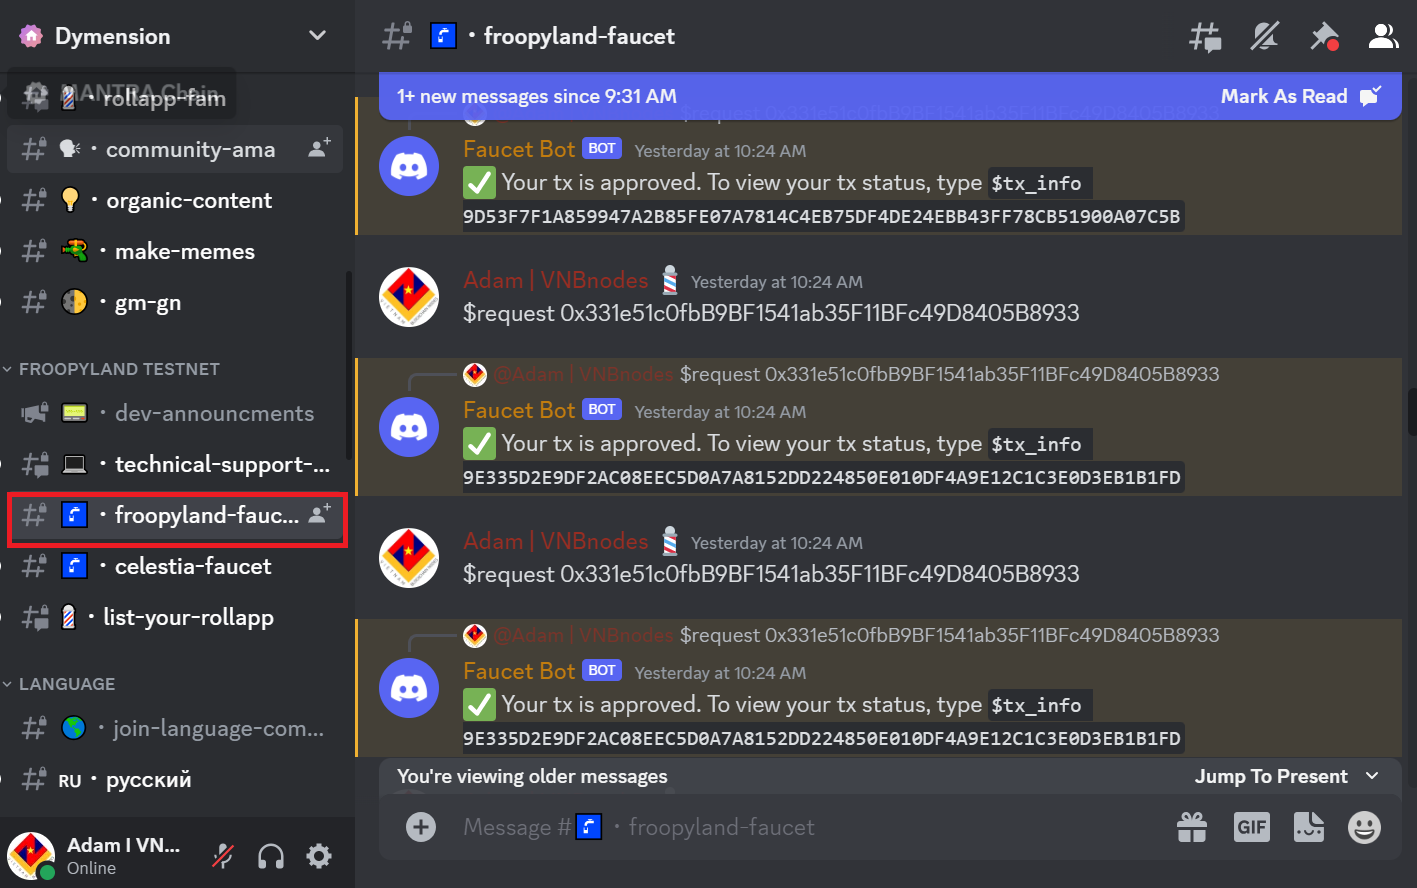The height and width of the screenshot is (888, 1417).
Task: Click the Mark As Read button
Action: (1284, 97)
